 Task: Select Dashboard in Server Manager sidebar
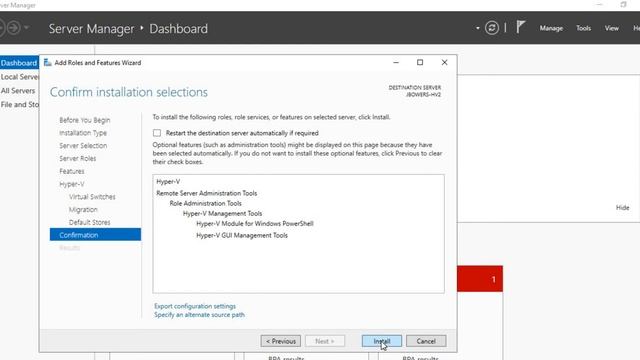(x=19, y=63)
